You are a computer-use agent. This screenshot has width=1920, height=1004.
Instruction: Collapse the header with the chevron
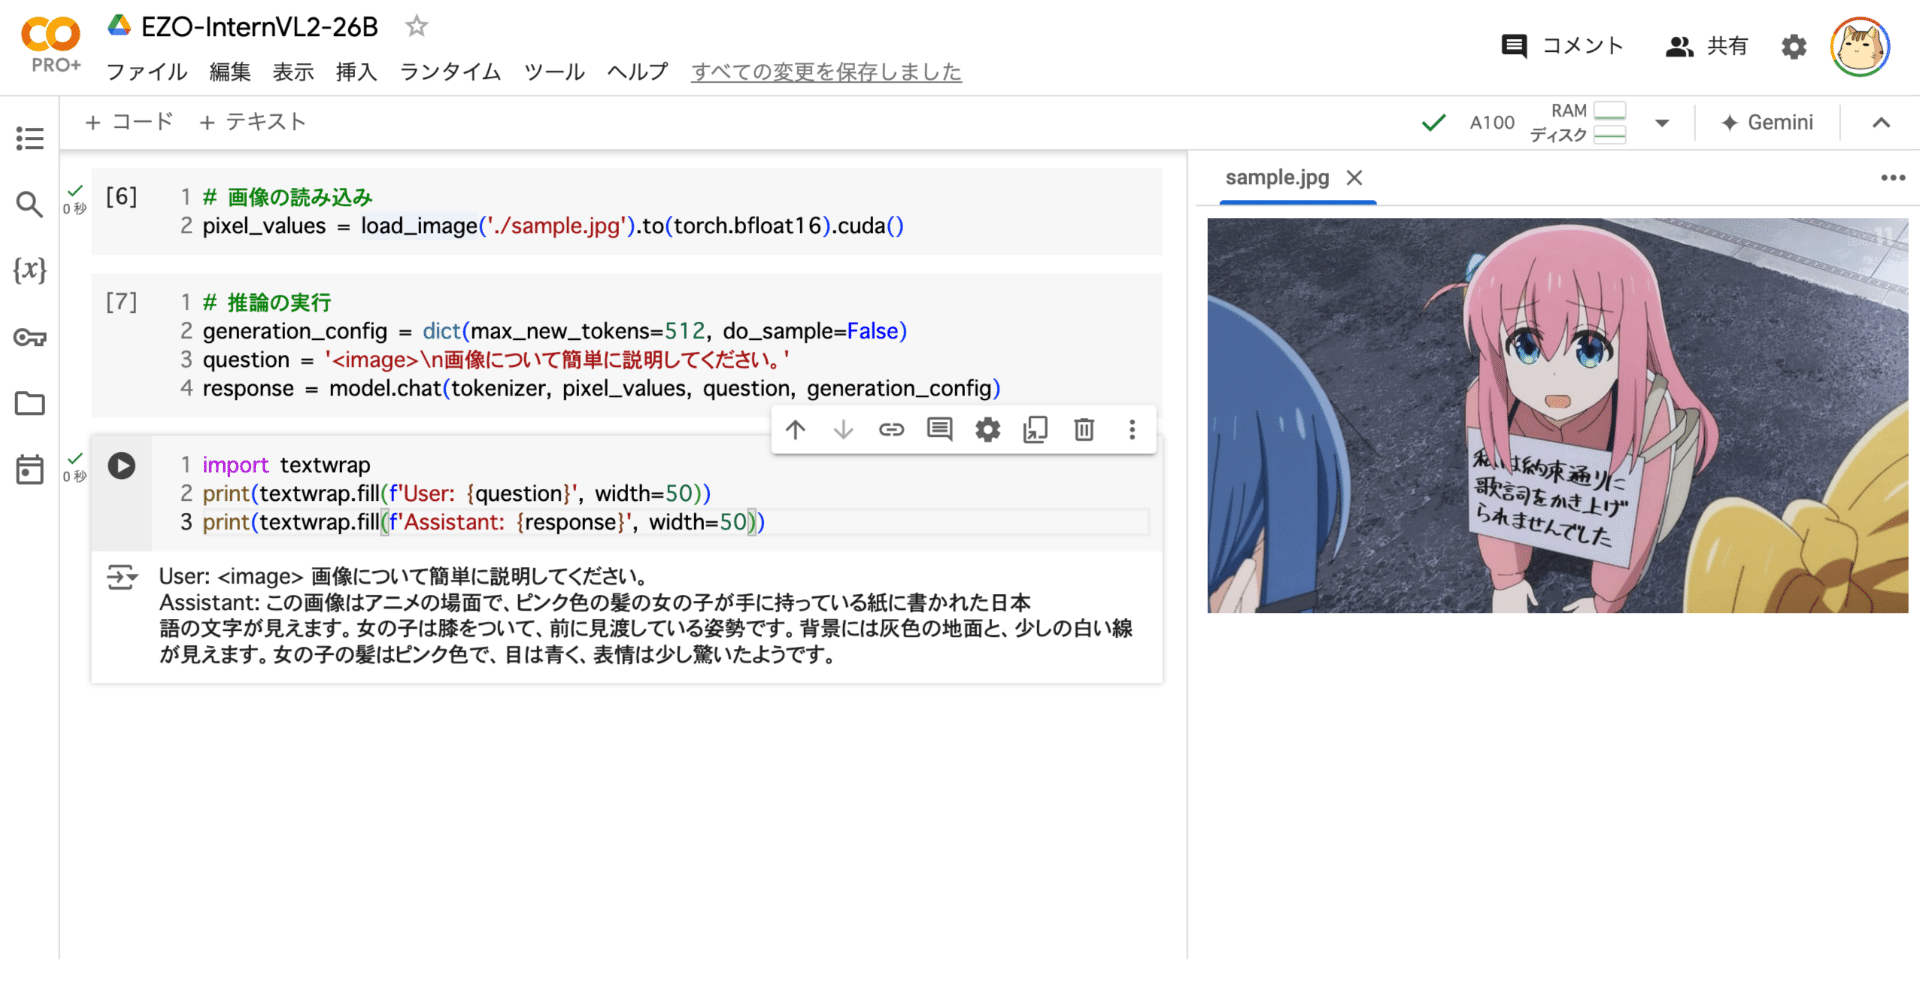tap(1880, 122)
